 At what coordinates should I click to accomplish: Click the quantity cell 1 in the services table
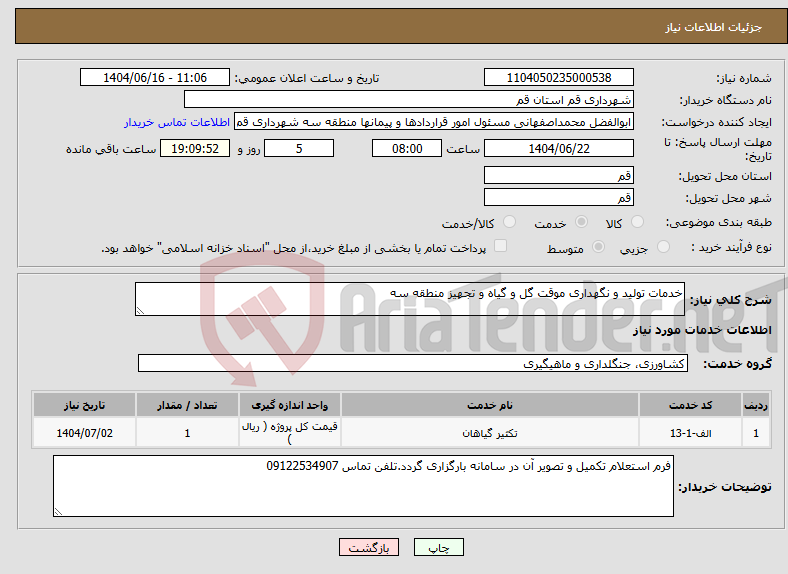[187, 433]
